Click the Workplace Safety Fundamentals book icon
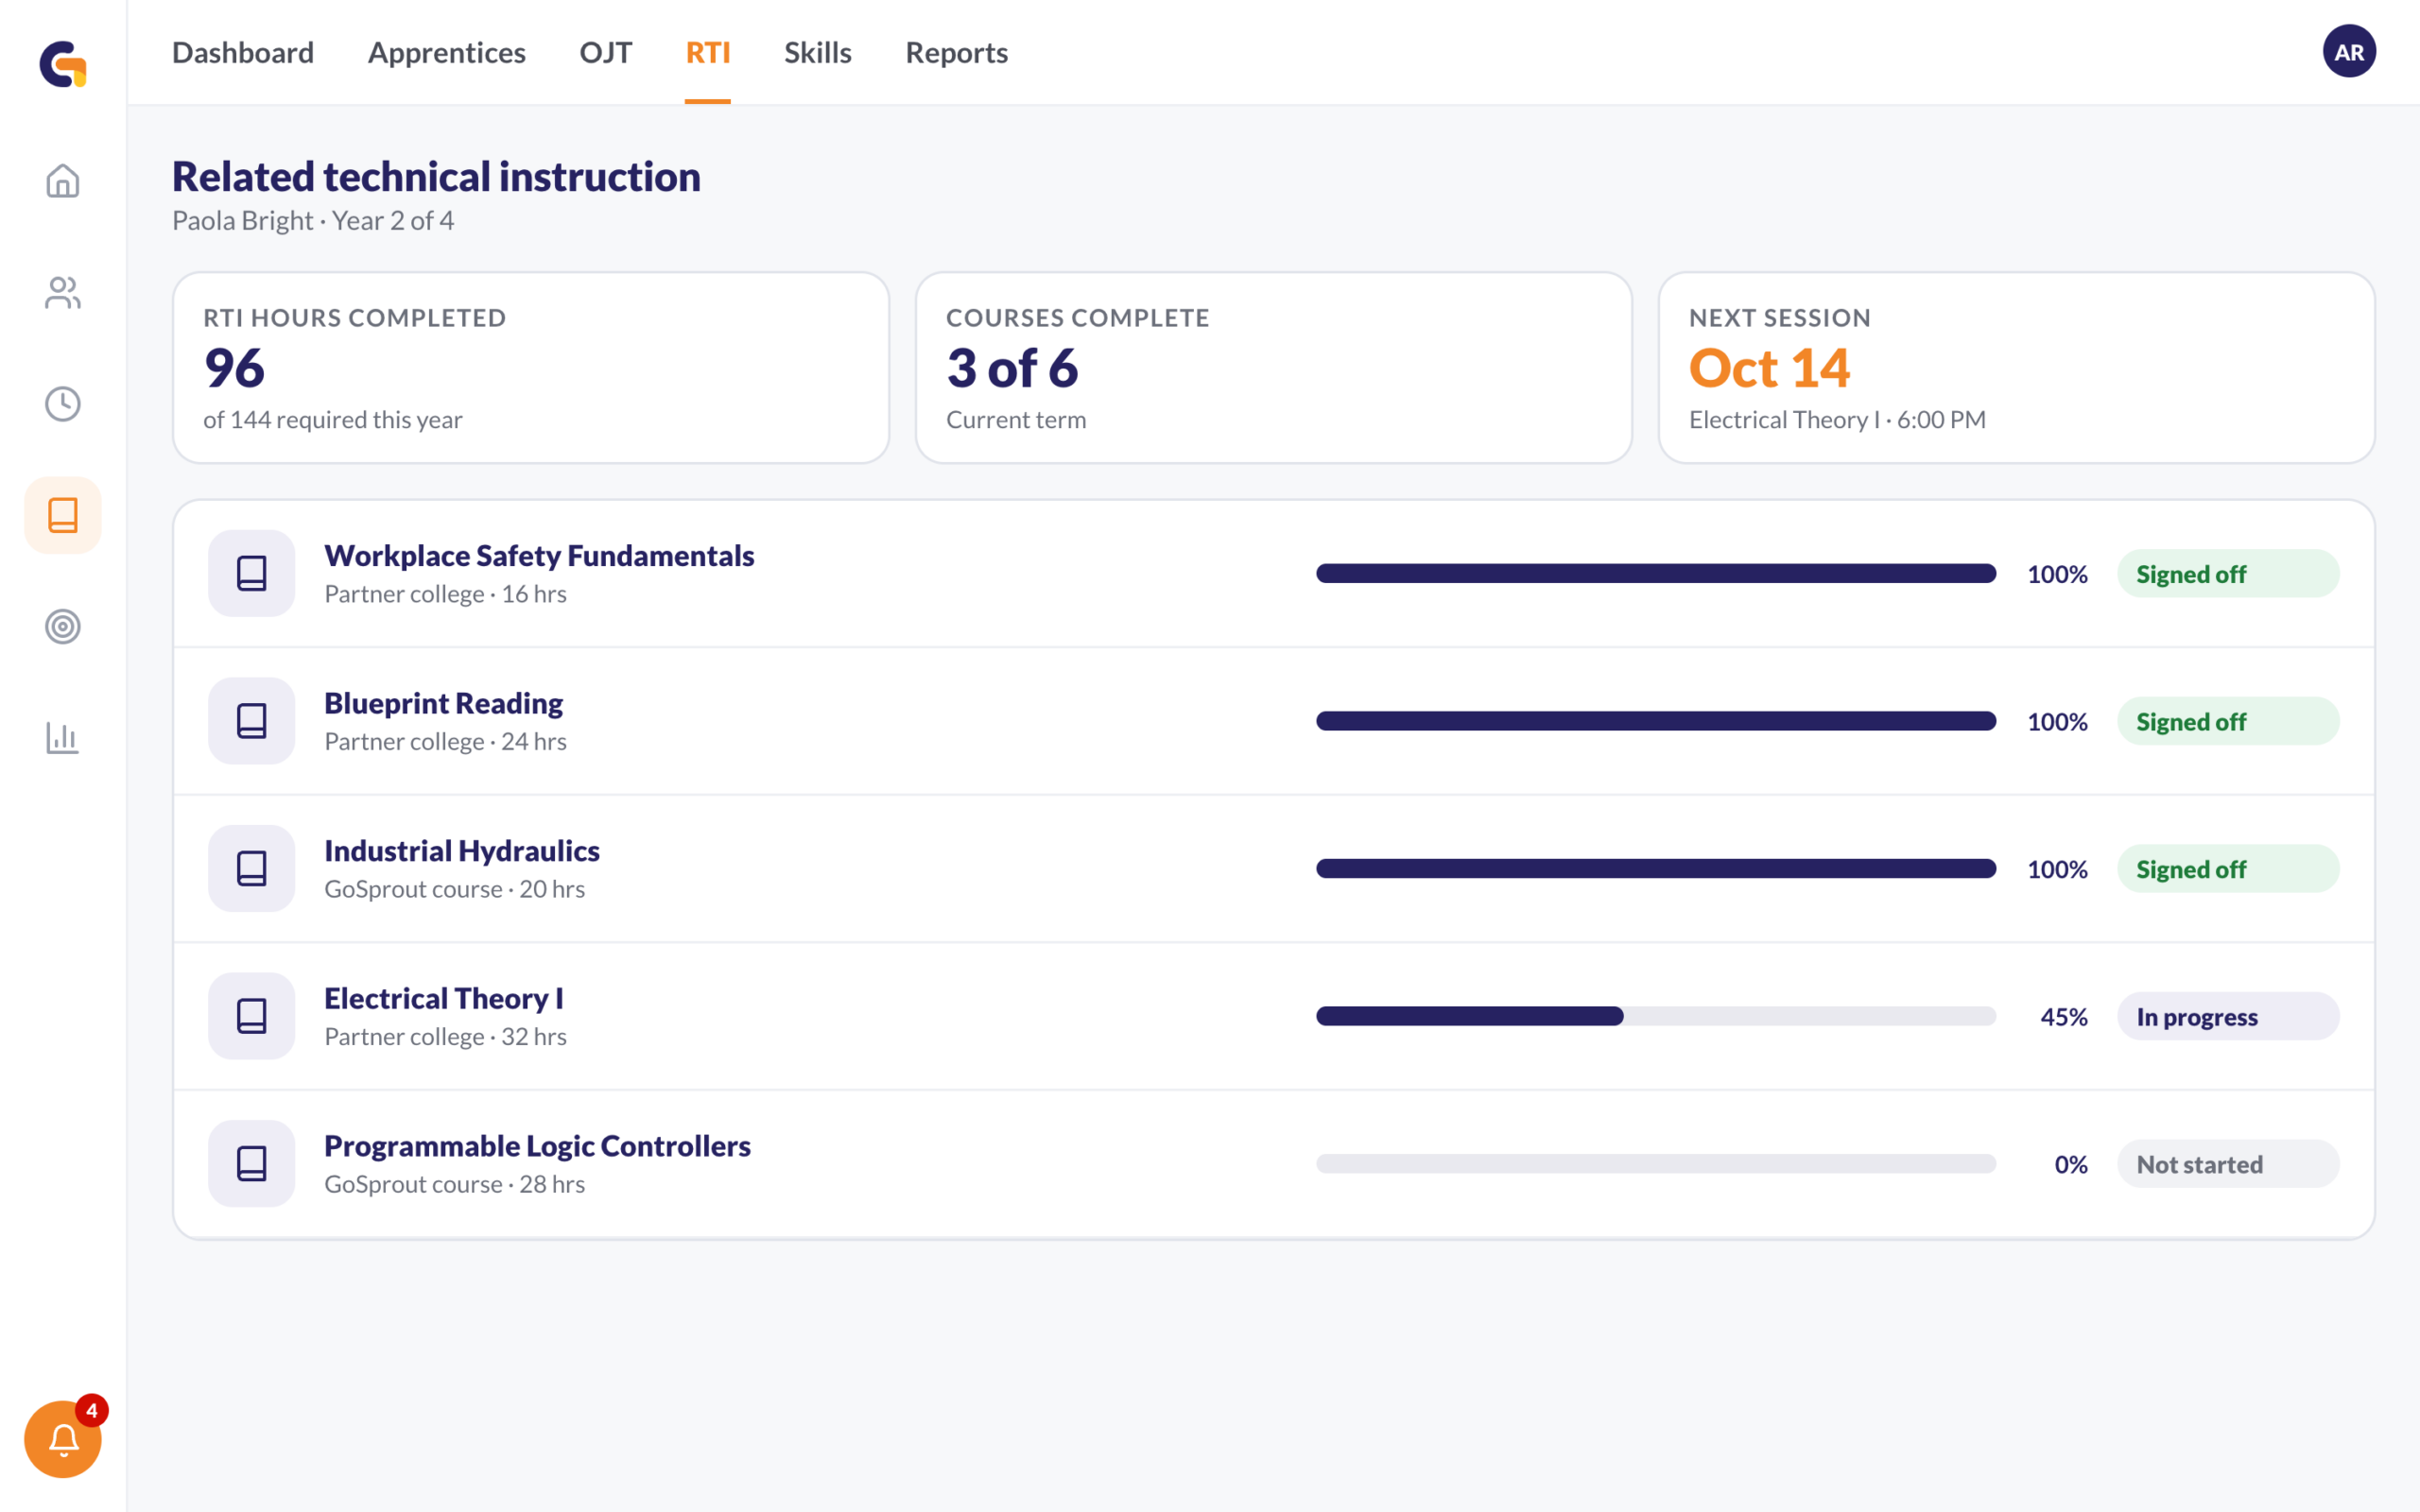Screen dimensions: 2420x1512 252,573
